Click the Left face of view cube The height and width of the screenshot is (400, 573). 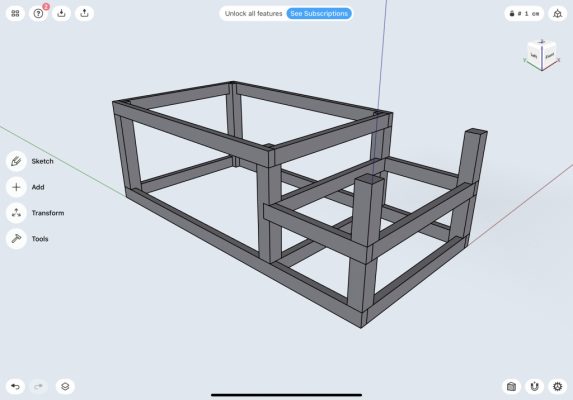(534, 56)
